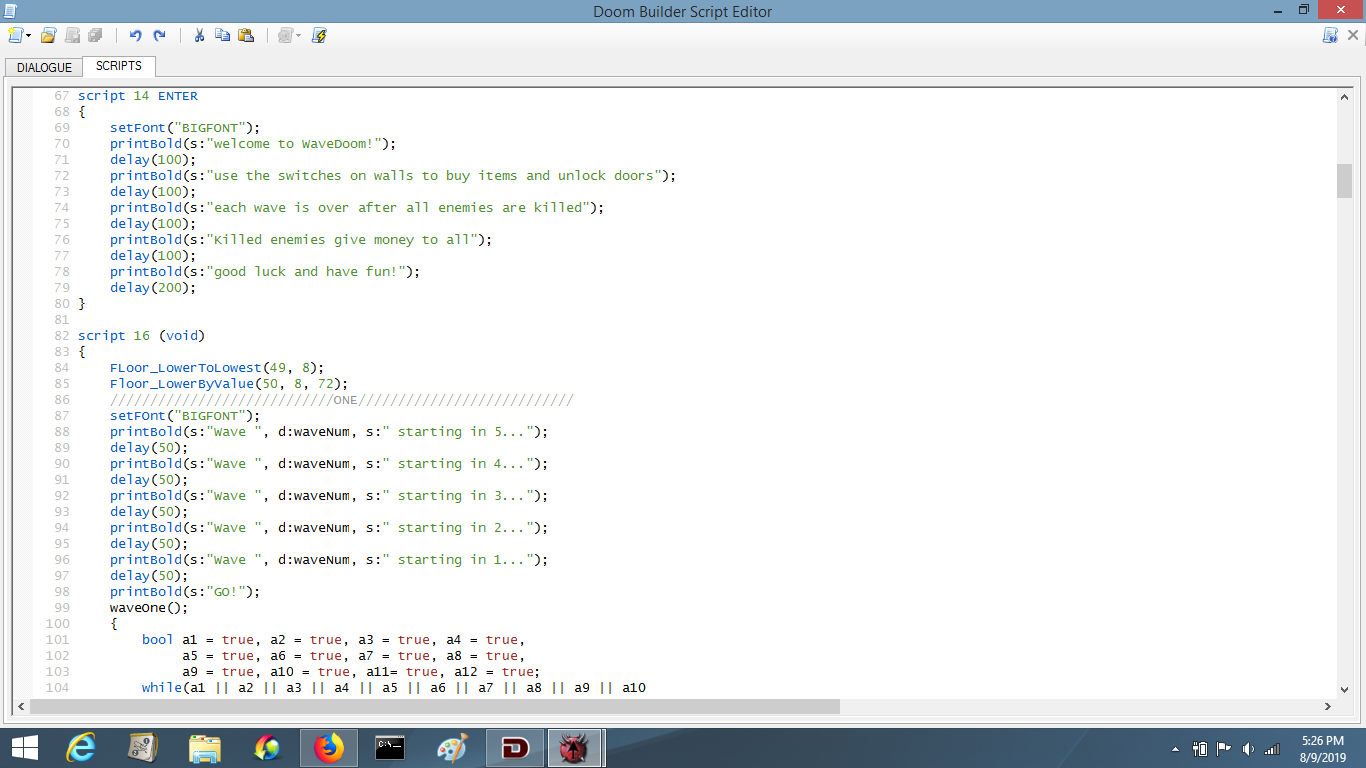Open the Command Prompt taskbar icon
Viewport: 1366px width, 768px height.
pyautogui.click(x=390, y=748)
